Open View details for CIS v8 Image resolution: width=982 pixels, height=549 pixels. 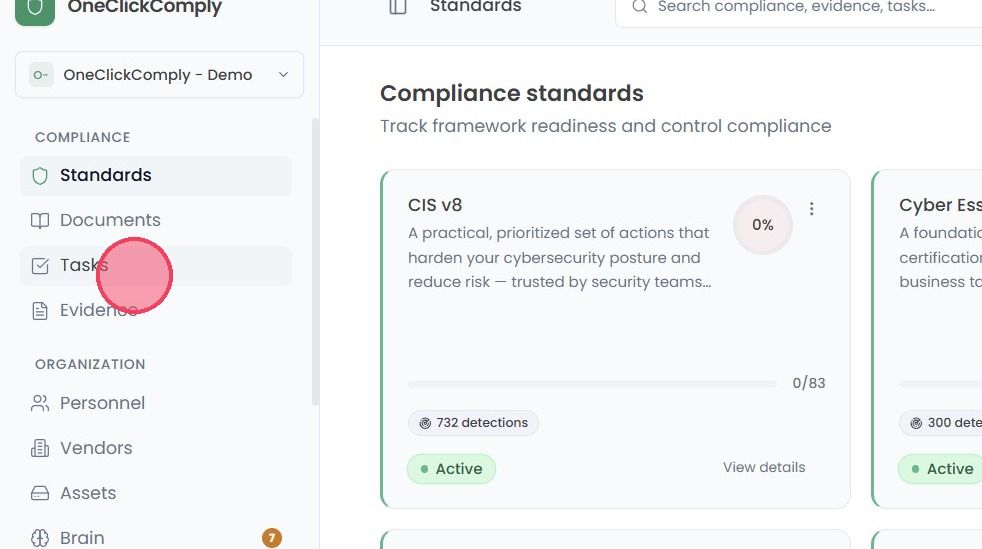tap(764, 468)
